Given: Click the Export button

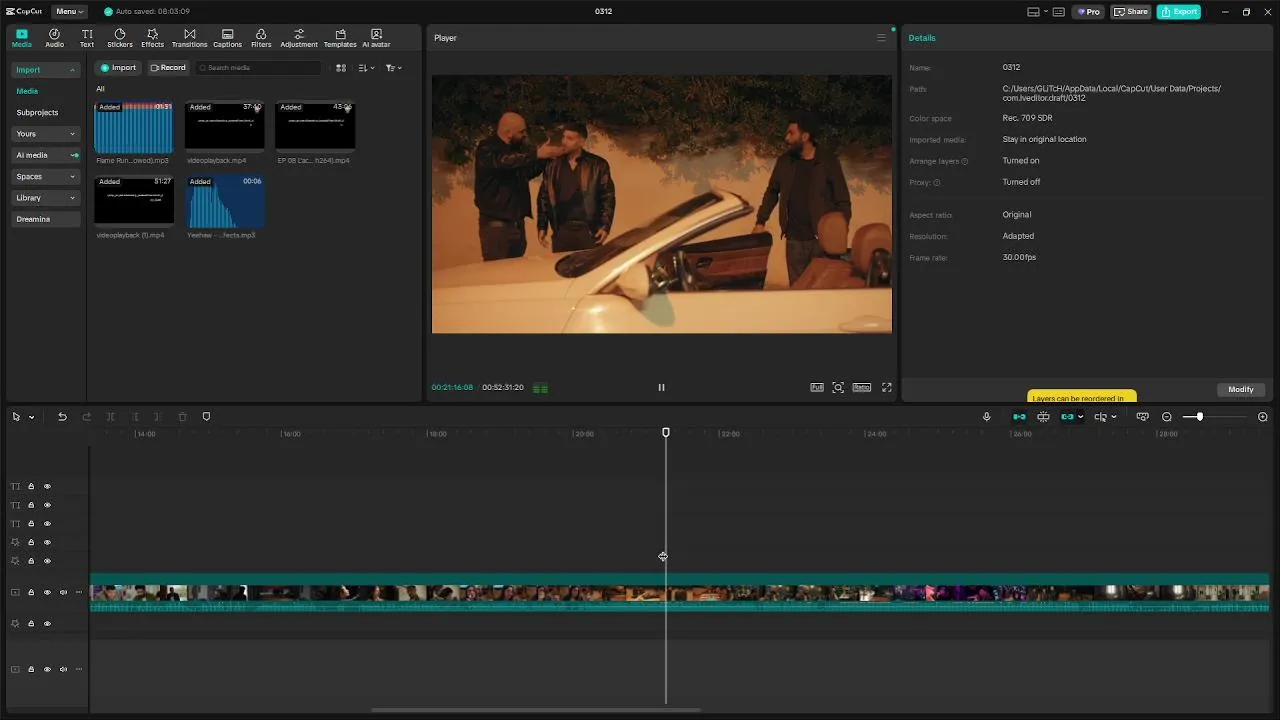Looking at the screenshot, I should coord(1179,12).
